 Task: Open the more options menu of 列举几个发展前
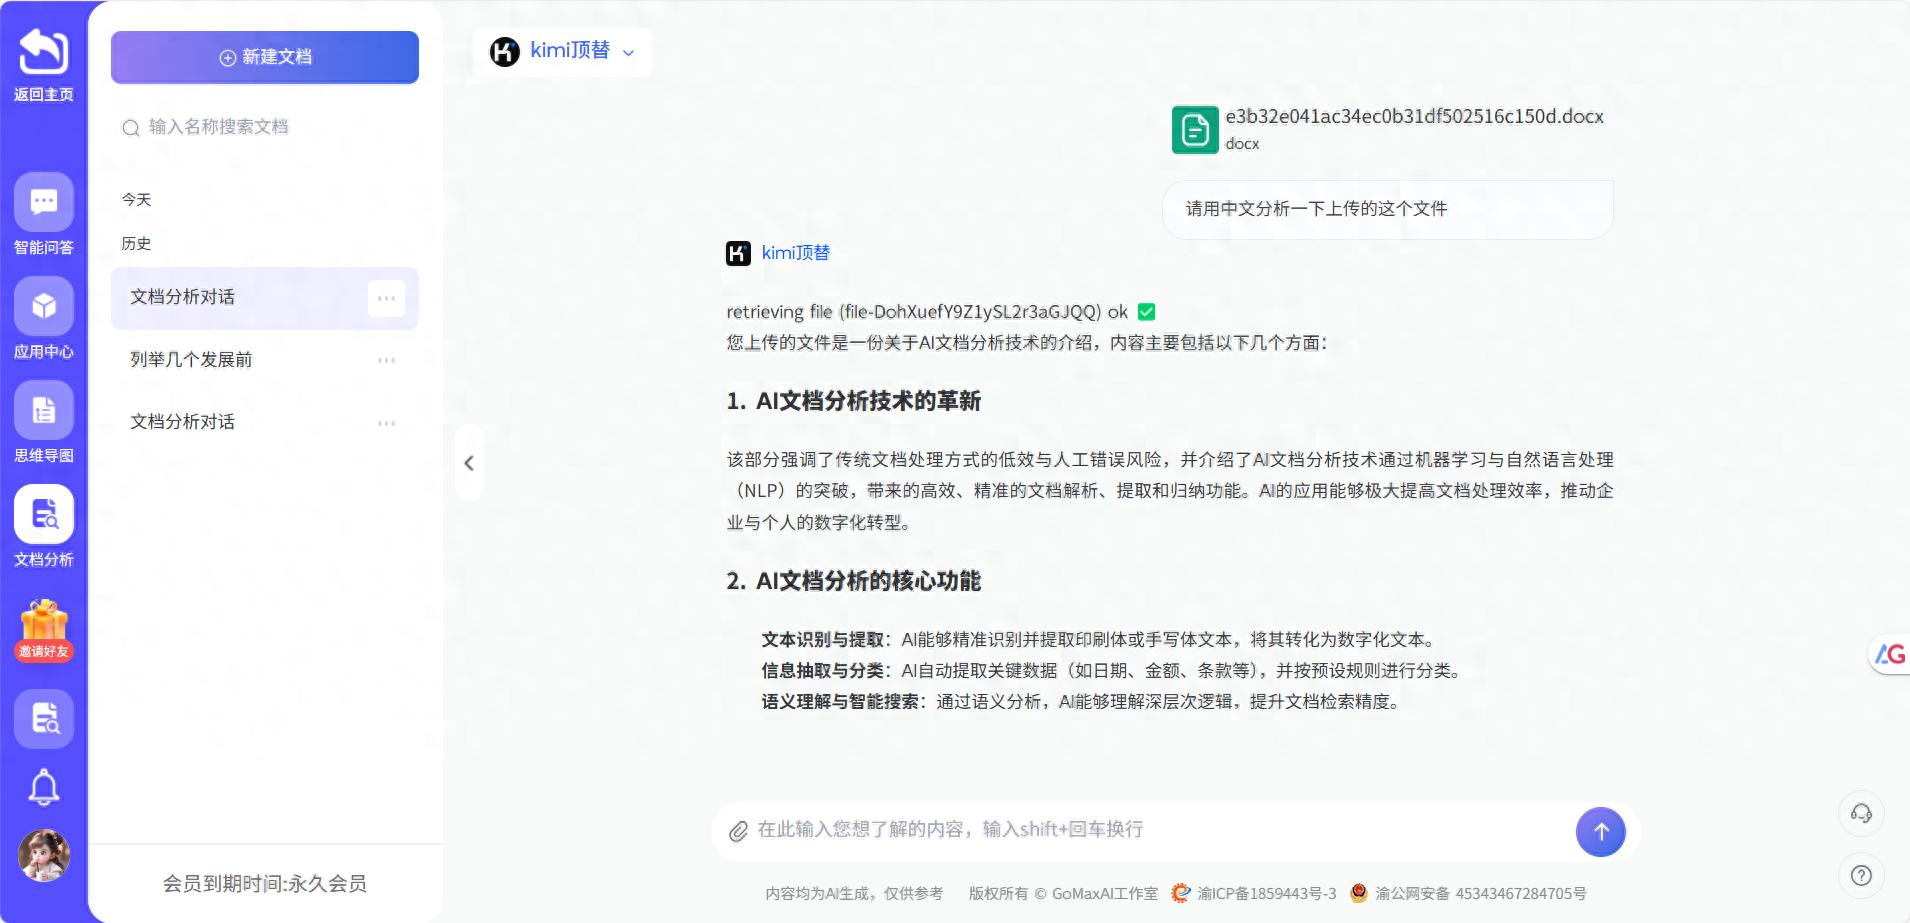[386, 360]
